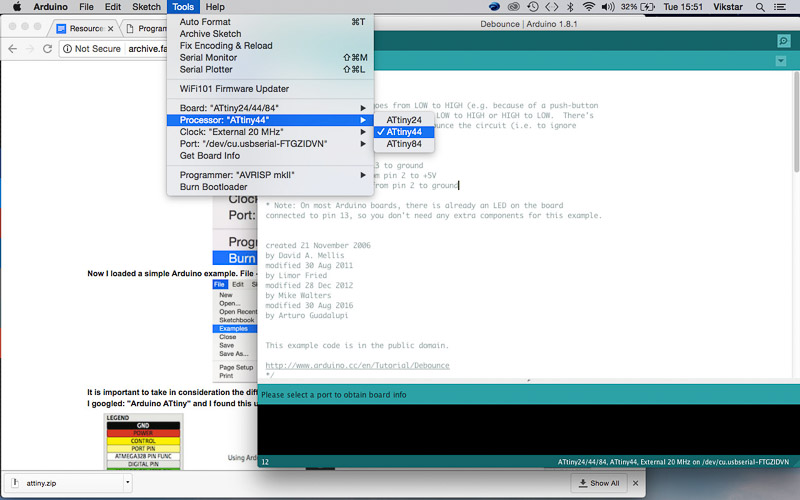
Task: Click the battery status icon
Action: point(647,7)
